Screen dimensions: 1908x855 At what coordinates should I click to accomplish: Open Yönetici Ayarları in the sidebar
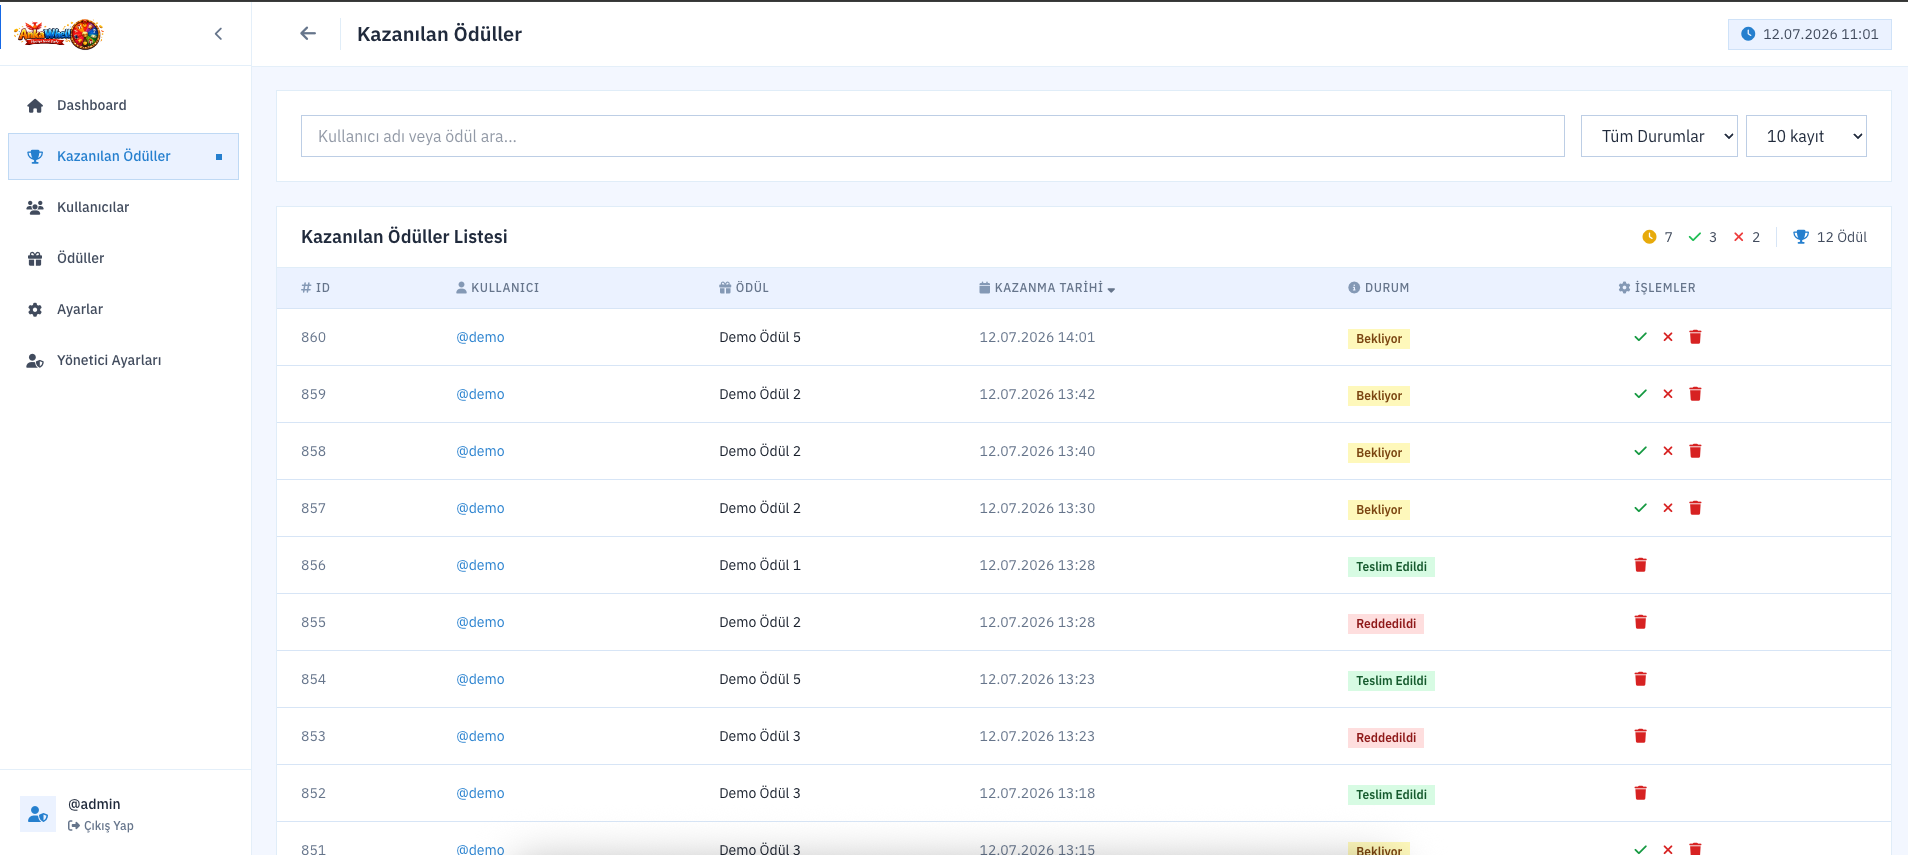click(x=123, y=360)
